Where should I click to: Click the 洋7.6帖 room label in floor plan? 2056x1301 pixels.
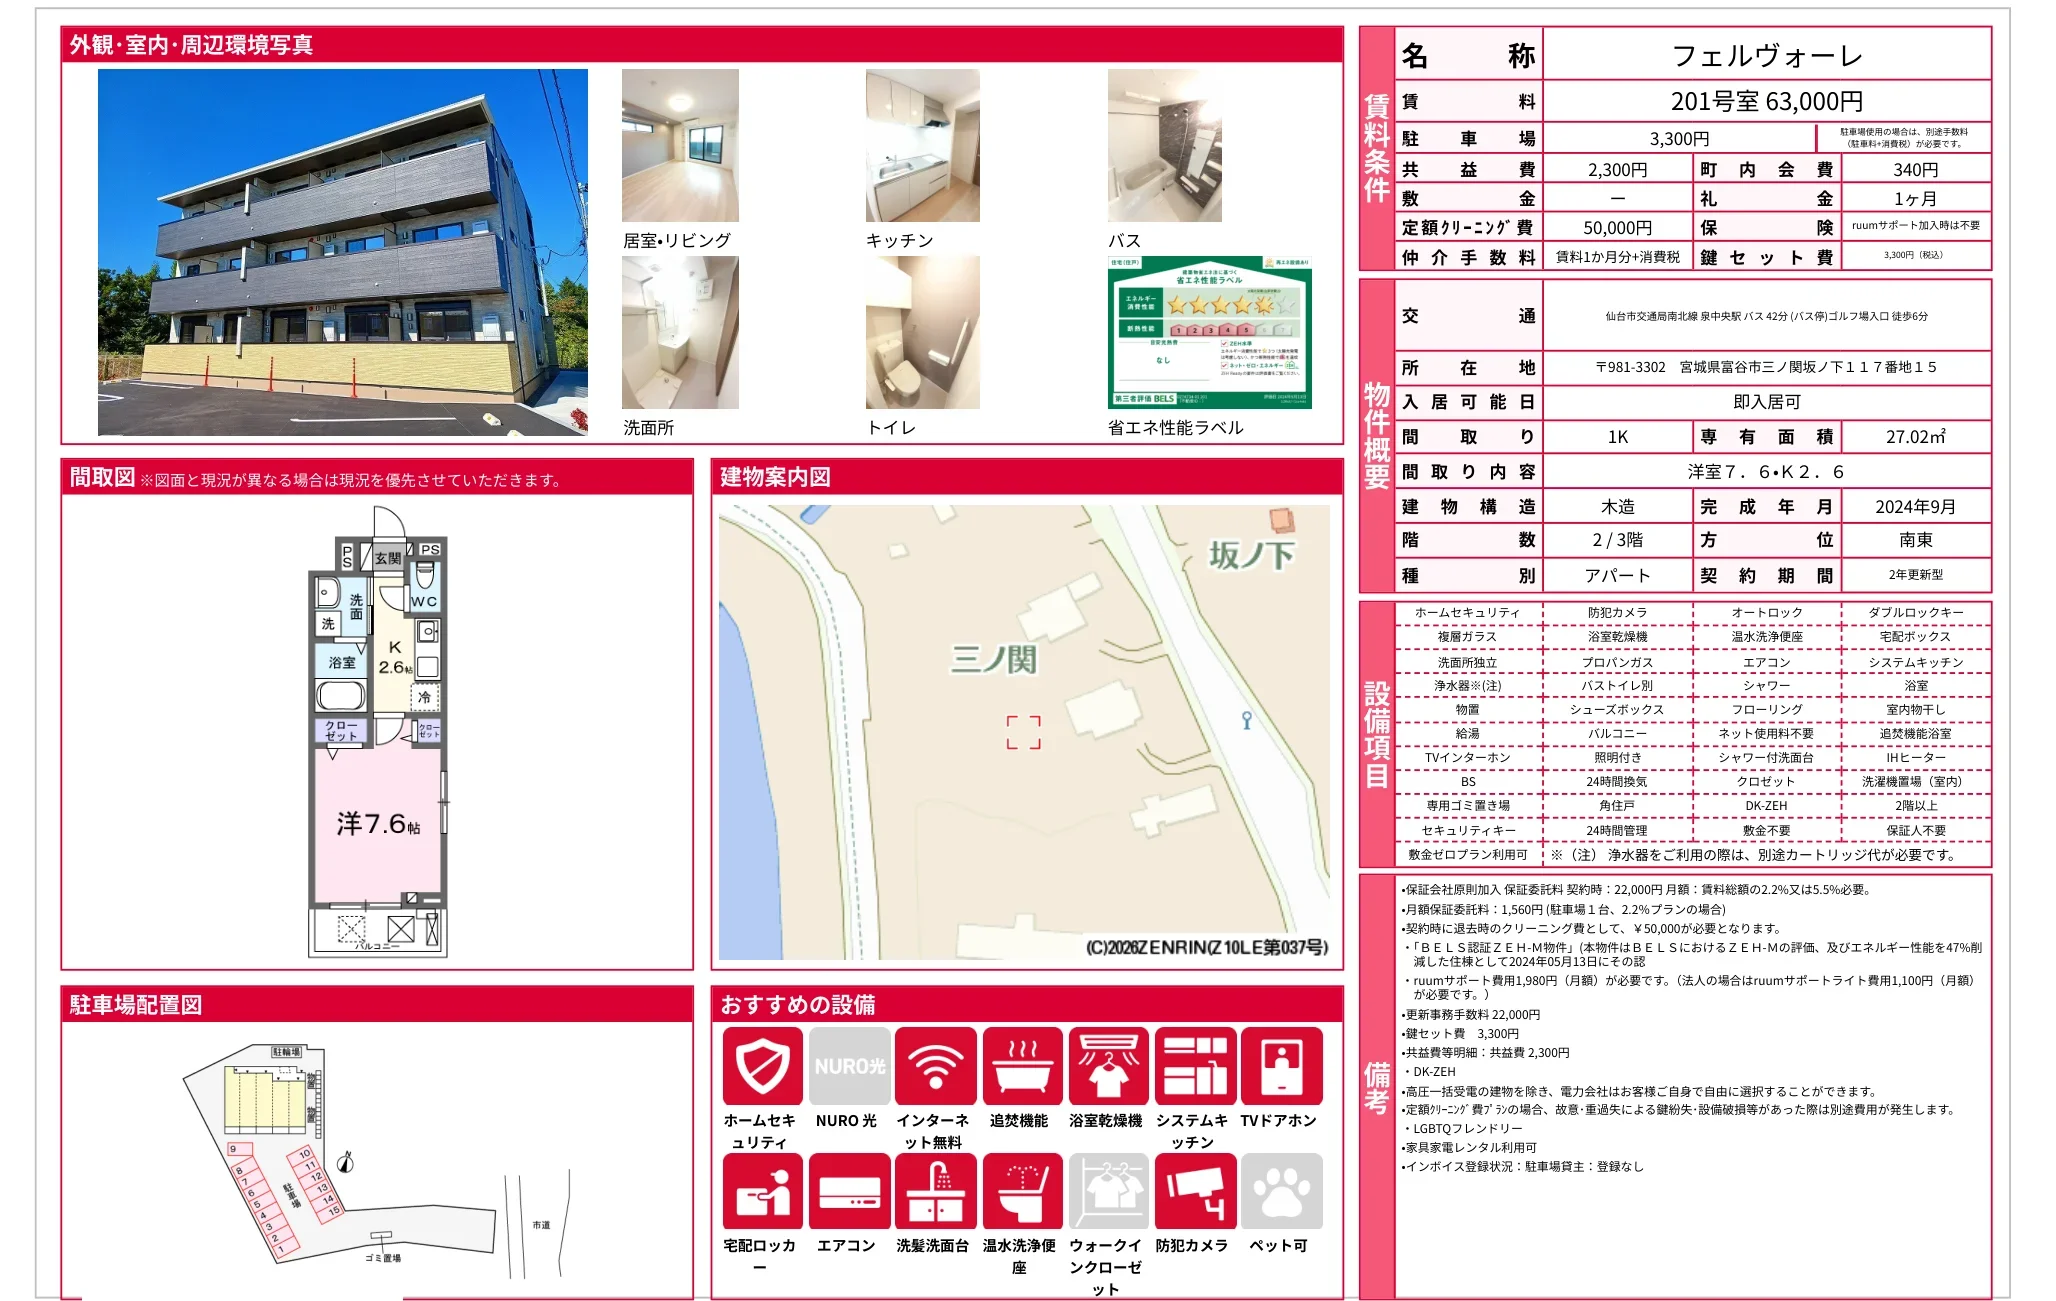point(378,823)
